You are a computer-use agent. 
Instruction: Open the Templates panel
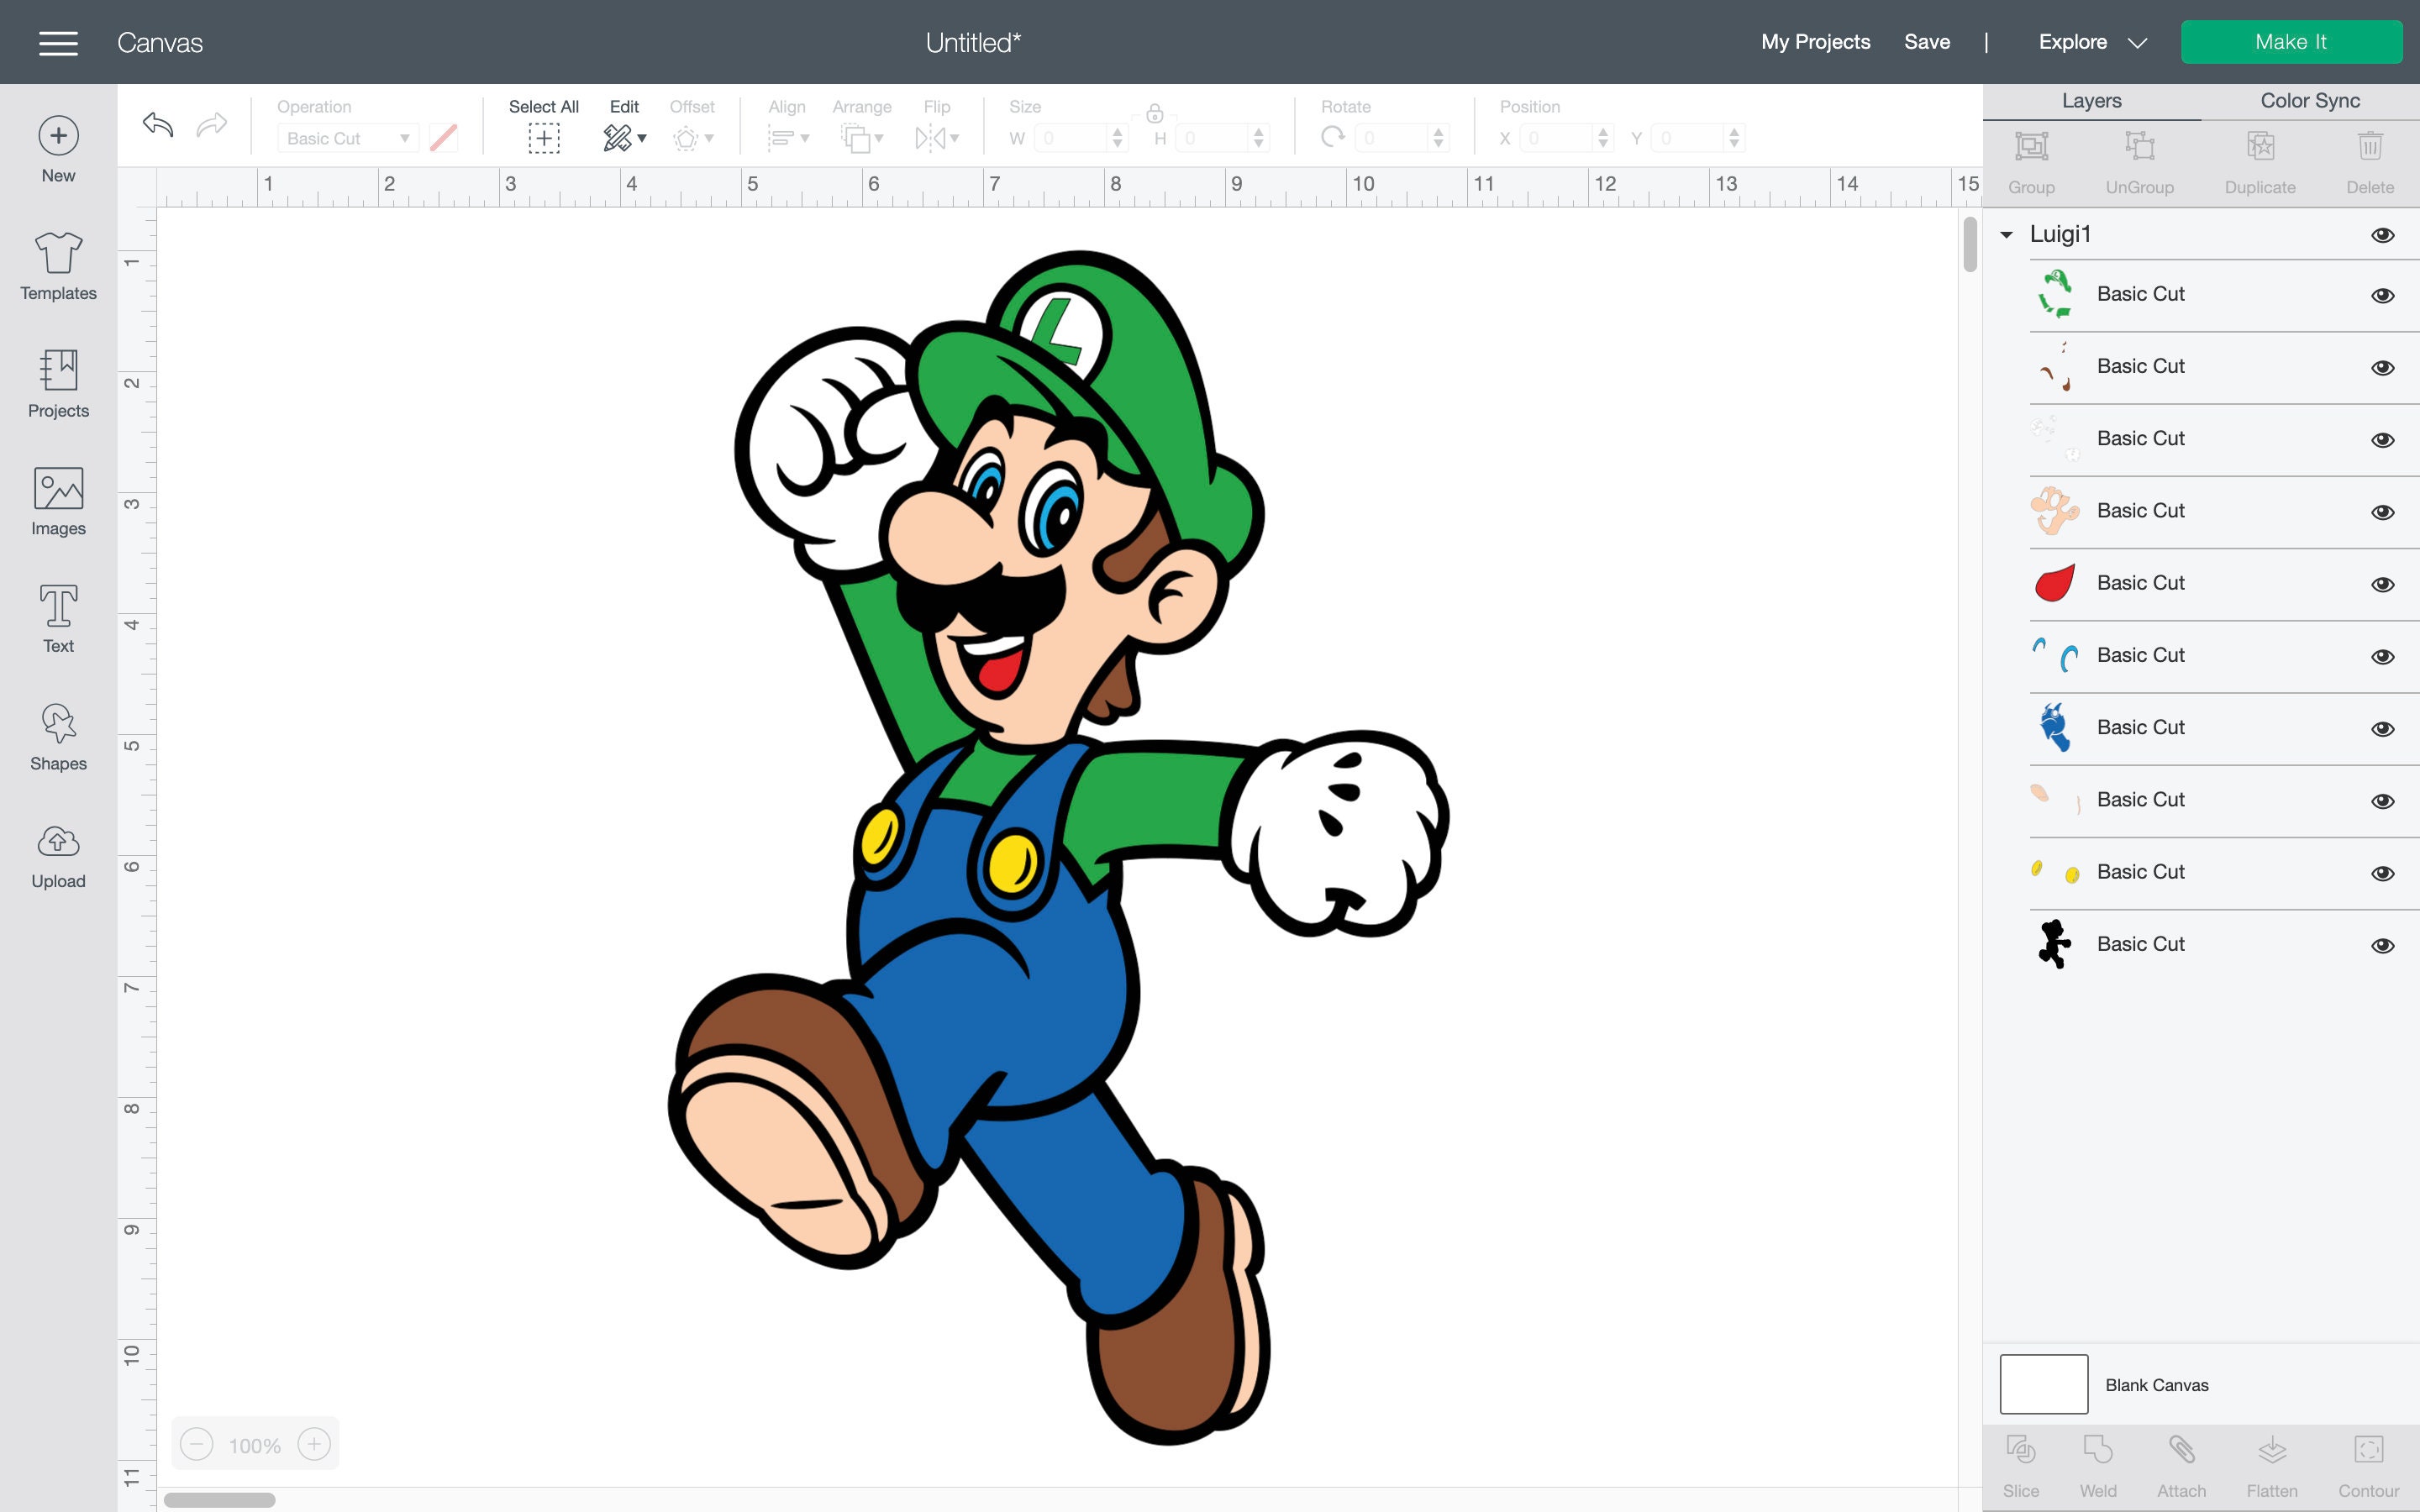[x=58, y=267]
